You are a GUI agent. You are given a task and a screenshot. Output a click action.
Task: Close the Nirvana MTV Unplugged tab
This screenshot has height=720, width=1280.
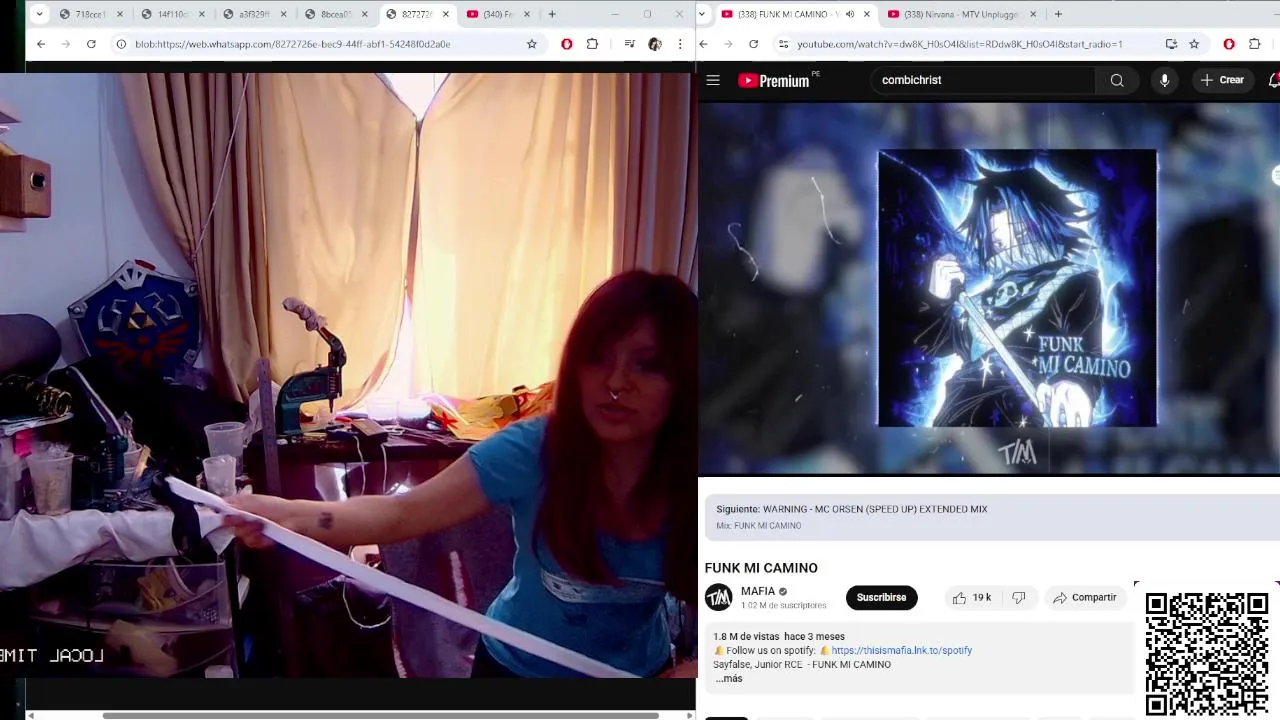click(1033, 14)
